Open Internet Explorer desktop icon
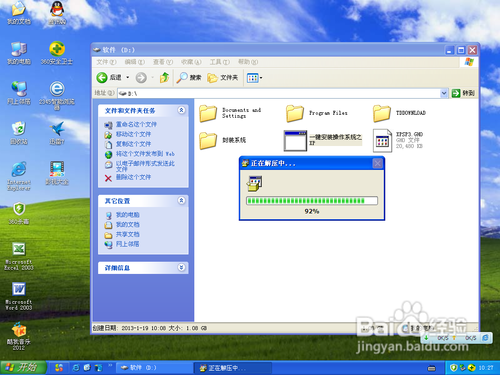This screenshot has height=375, width=500. [x=19, y=177]
